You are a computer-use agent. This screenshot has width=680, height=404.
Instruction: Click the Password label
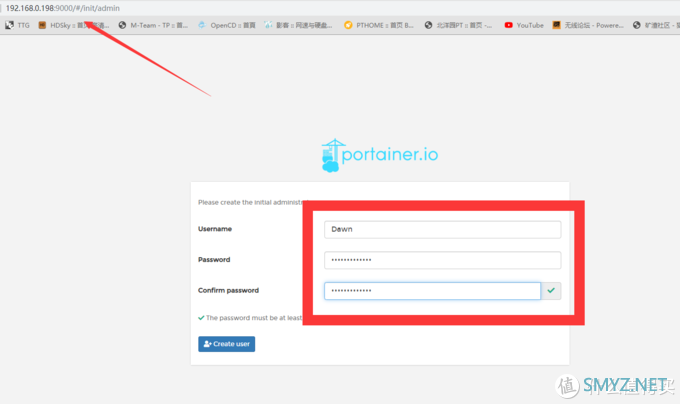point(214,260)
